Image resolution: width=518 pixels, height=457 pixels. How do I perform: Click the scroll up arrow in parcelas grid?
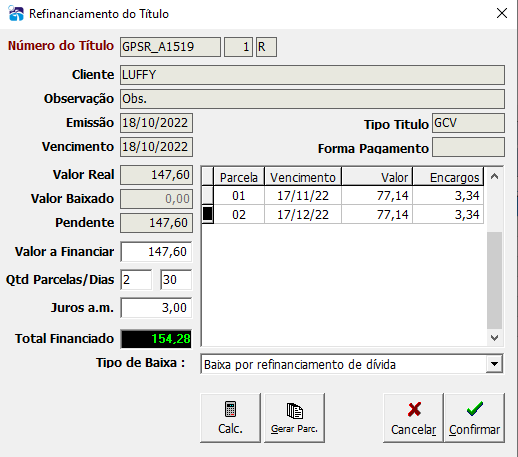pyautogui.click(x=495, y=177)
